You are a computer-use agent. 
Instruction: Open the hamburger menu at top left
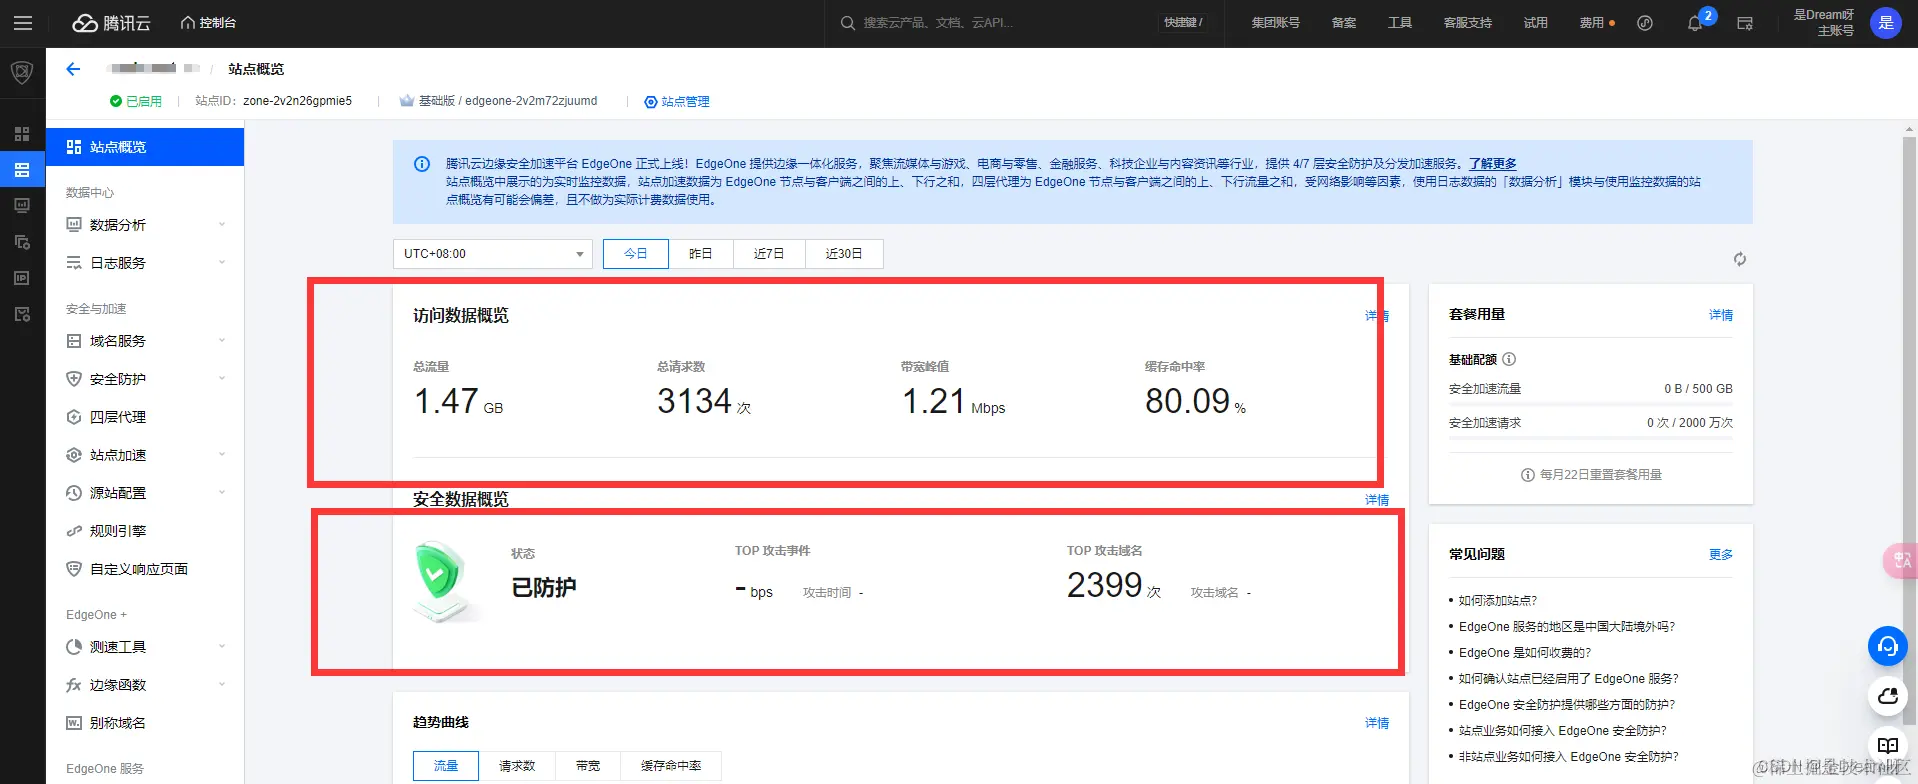tap(23, 23)
